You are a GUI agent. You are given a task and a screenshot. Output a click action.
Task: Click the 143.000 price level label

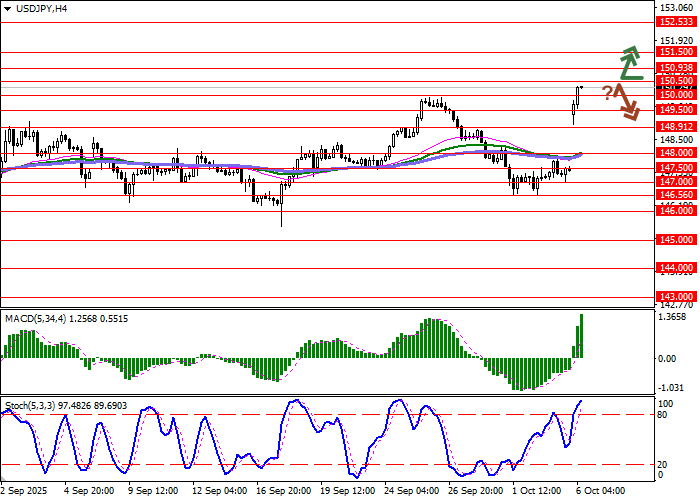676,297
